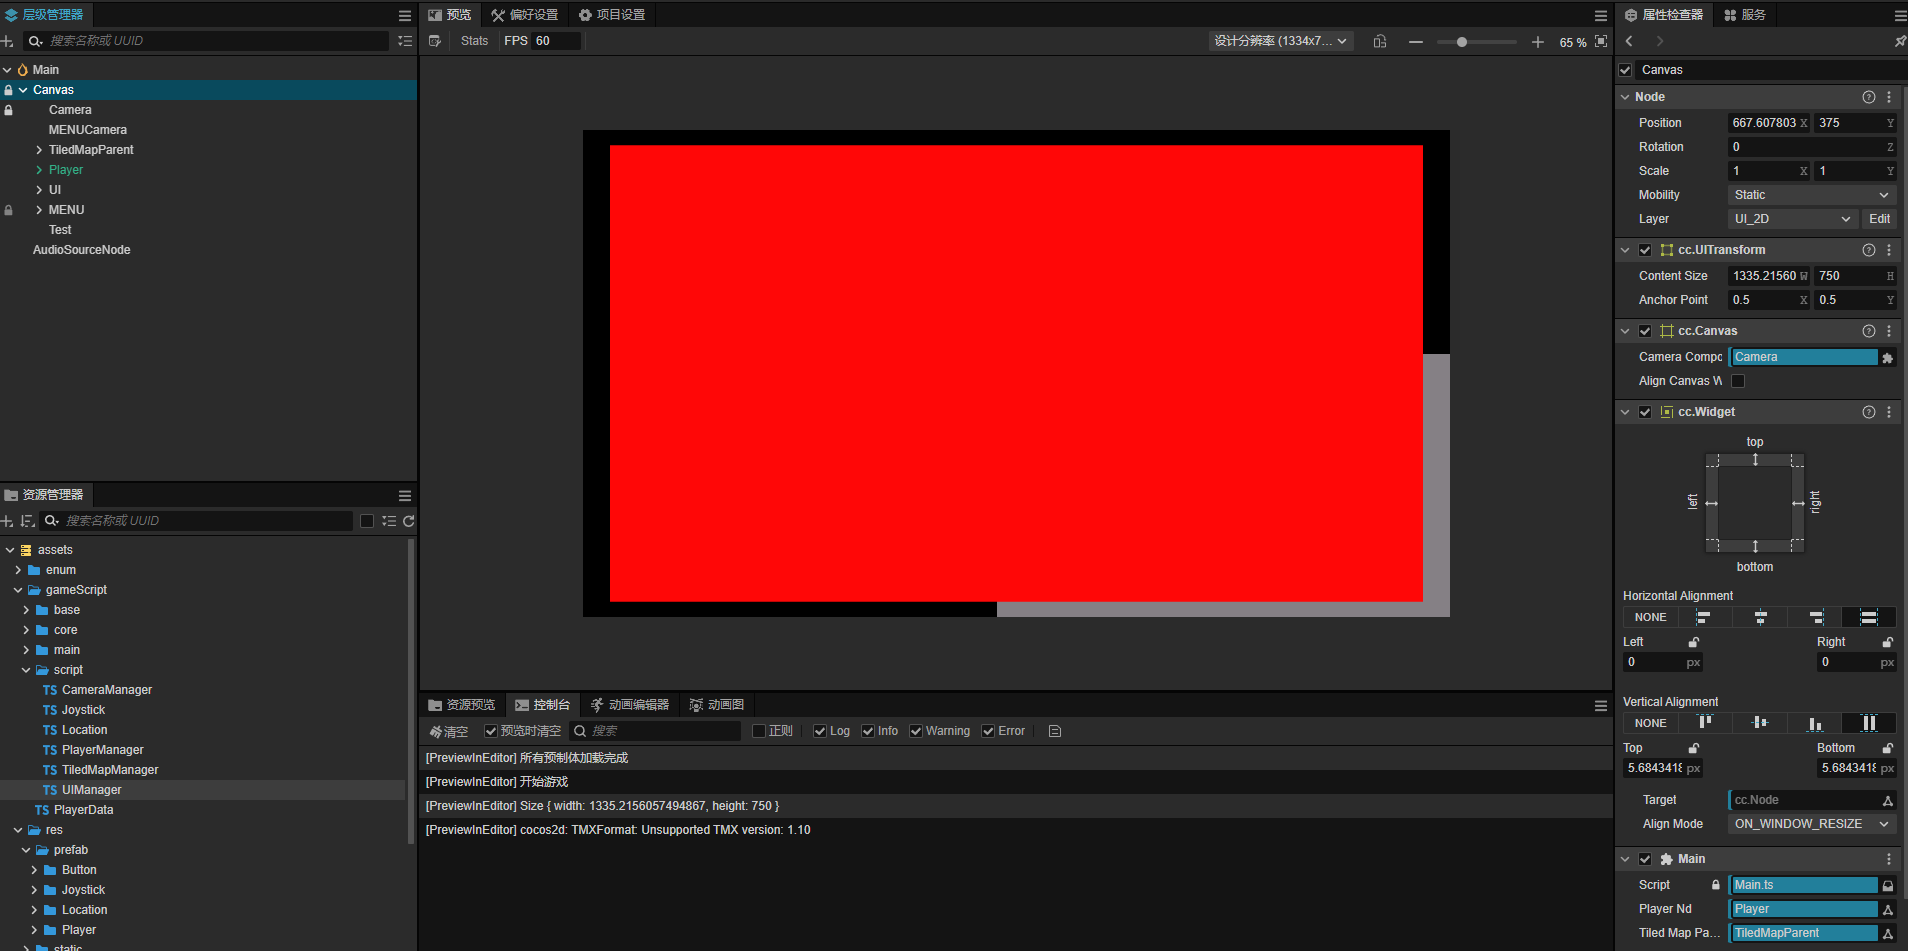
Task: Open the Layer UI_2D dropdown
Action: click(1794, 219)
